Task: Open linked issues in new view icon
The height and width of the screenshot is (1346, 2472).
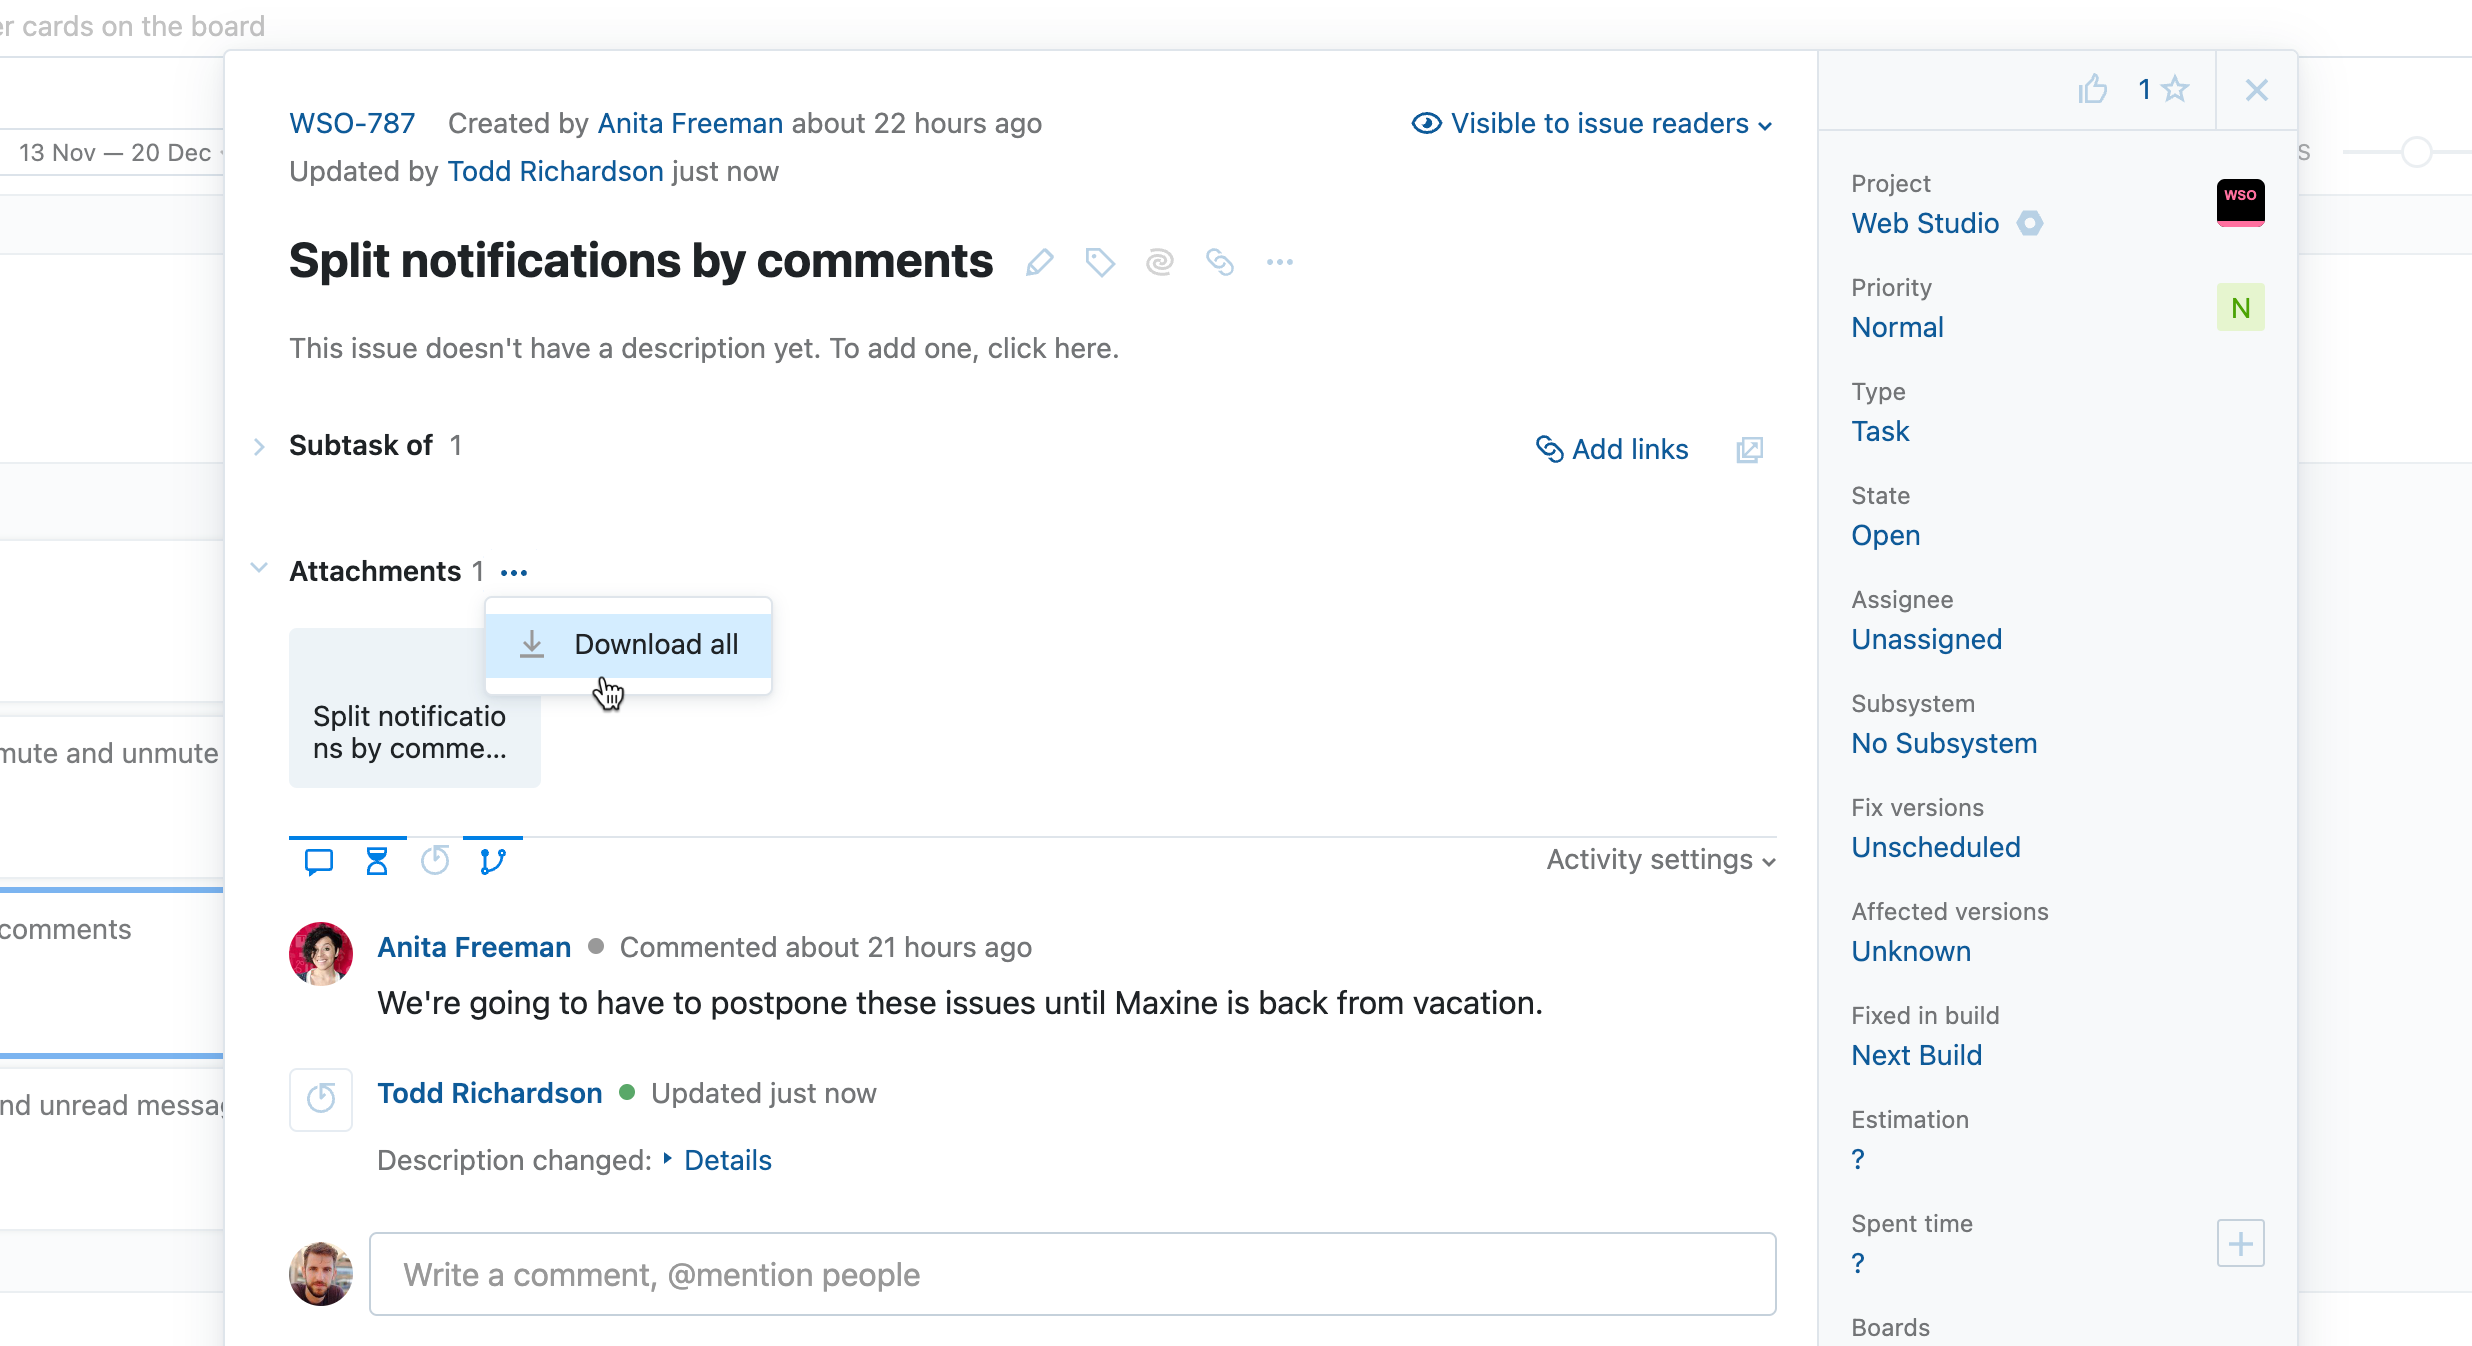Action: (x=1748, y=450)
